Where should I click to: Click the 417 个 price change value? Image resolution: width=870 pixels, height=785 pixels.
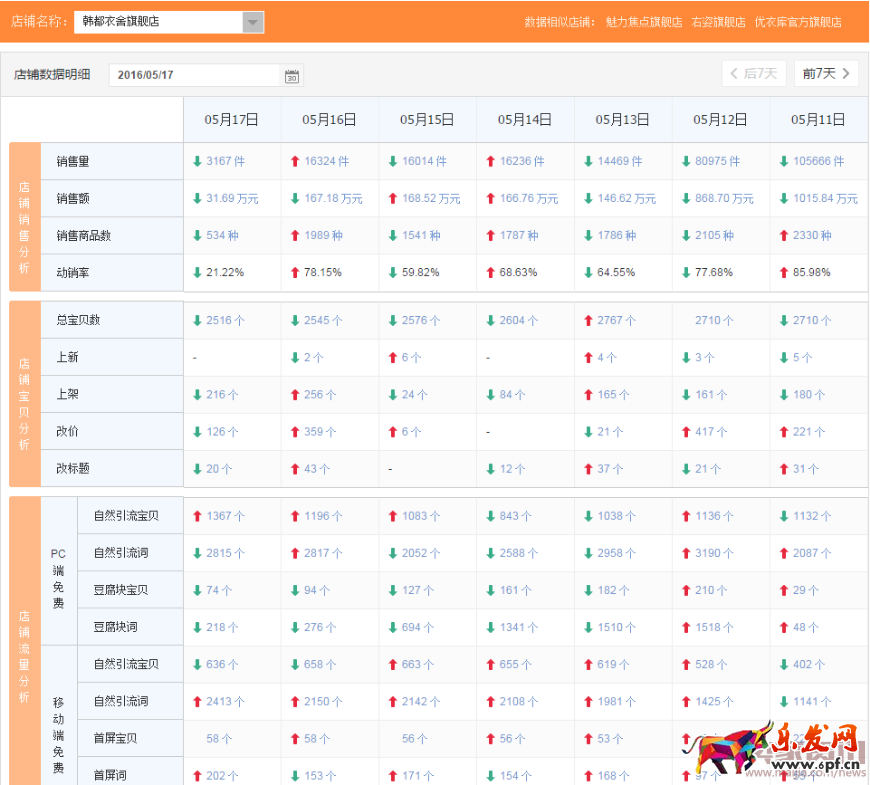tap(711, 432)
